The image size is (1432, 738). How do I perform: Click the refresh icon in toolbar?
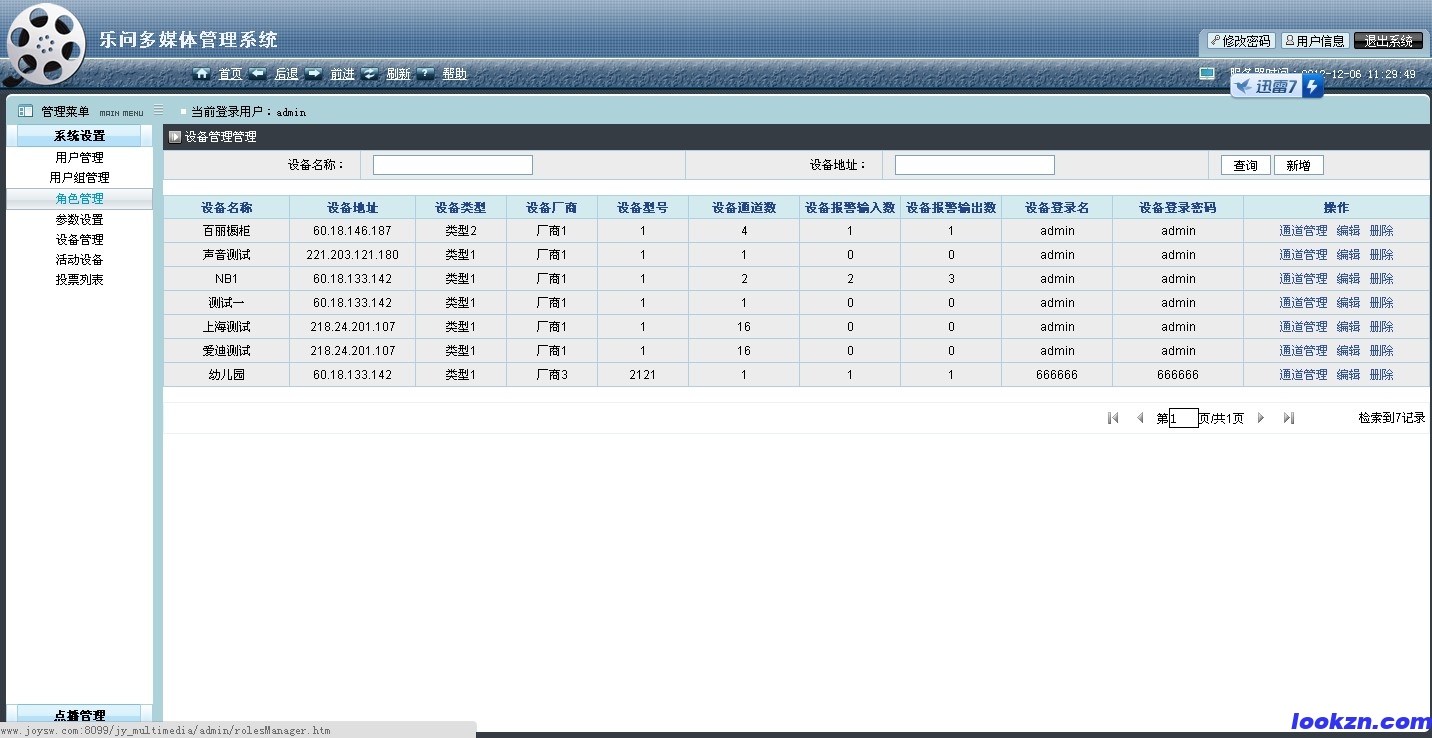(370, 73)
